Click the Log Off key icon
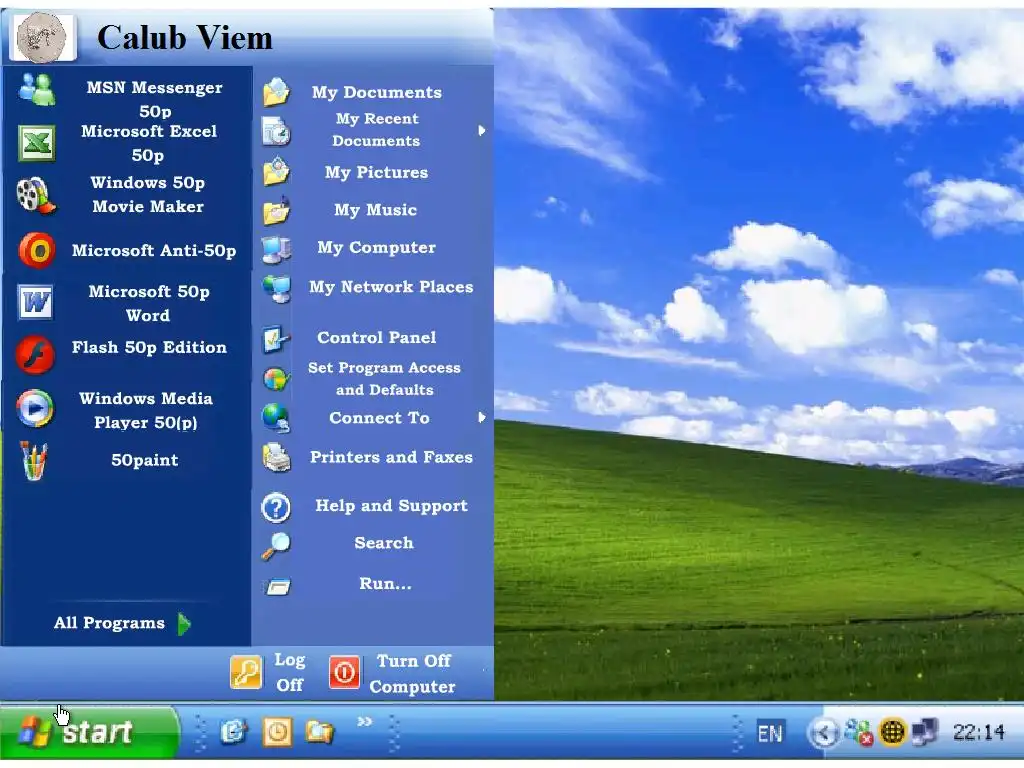Image resolution: width=1024 pixels, height=768 pixels. pos(246,672)
